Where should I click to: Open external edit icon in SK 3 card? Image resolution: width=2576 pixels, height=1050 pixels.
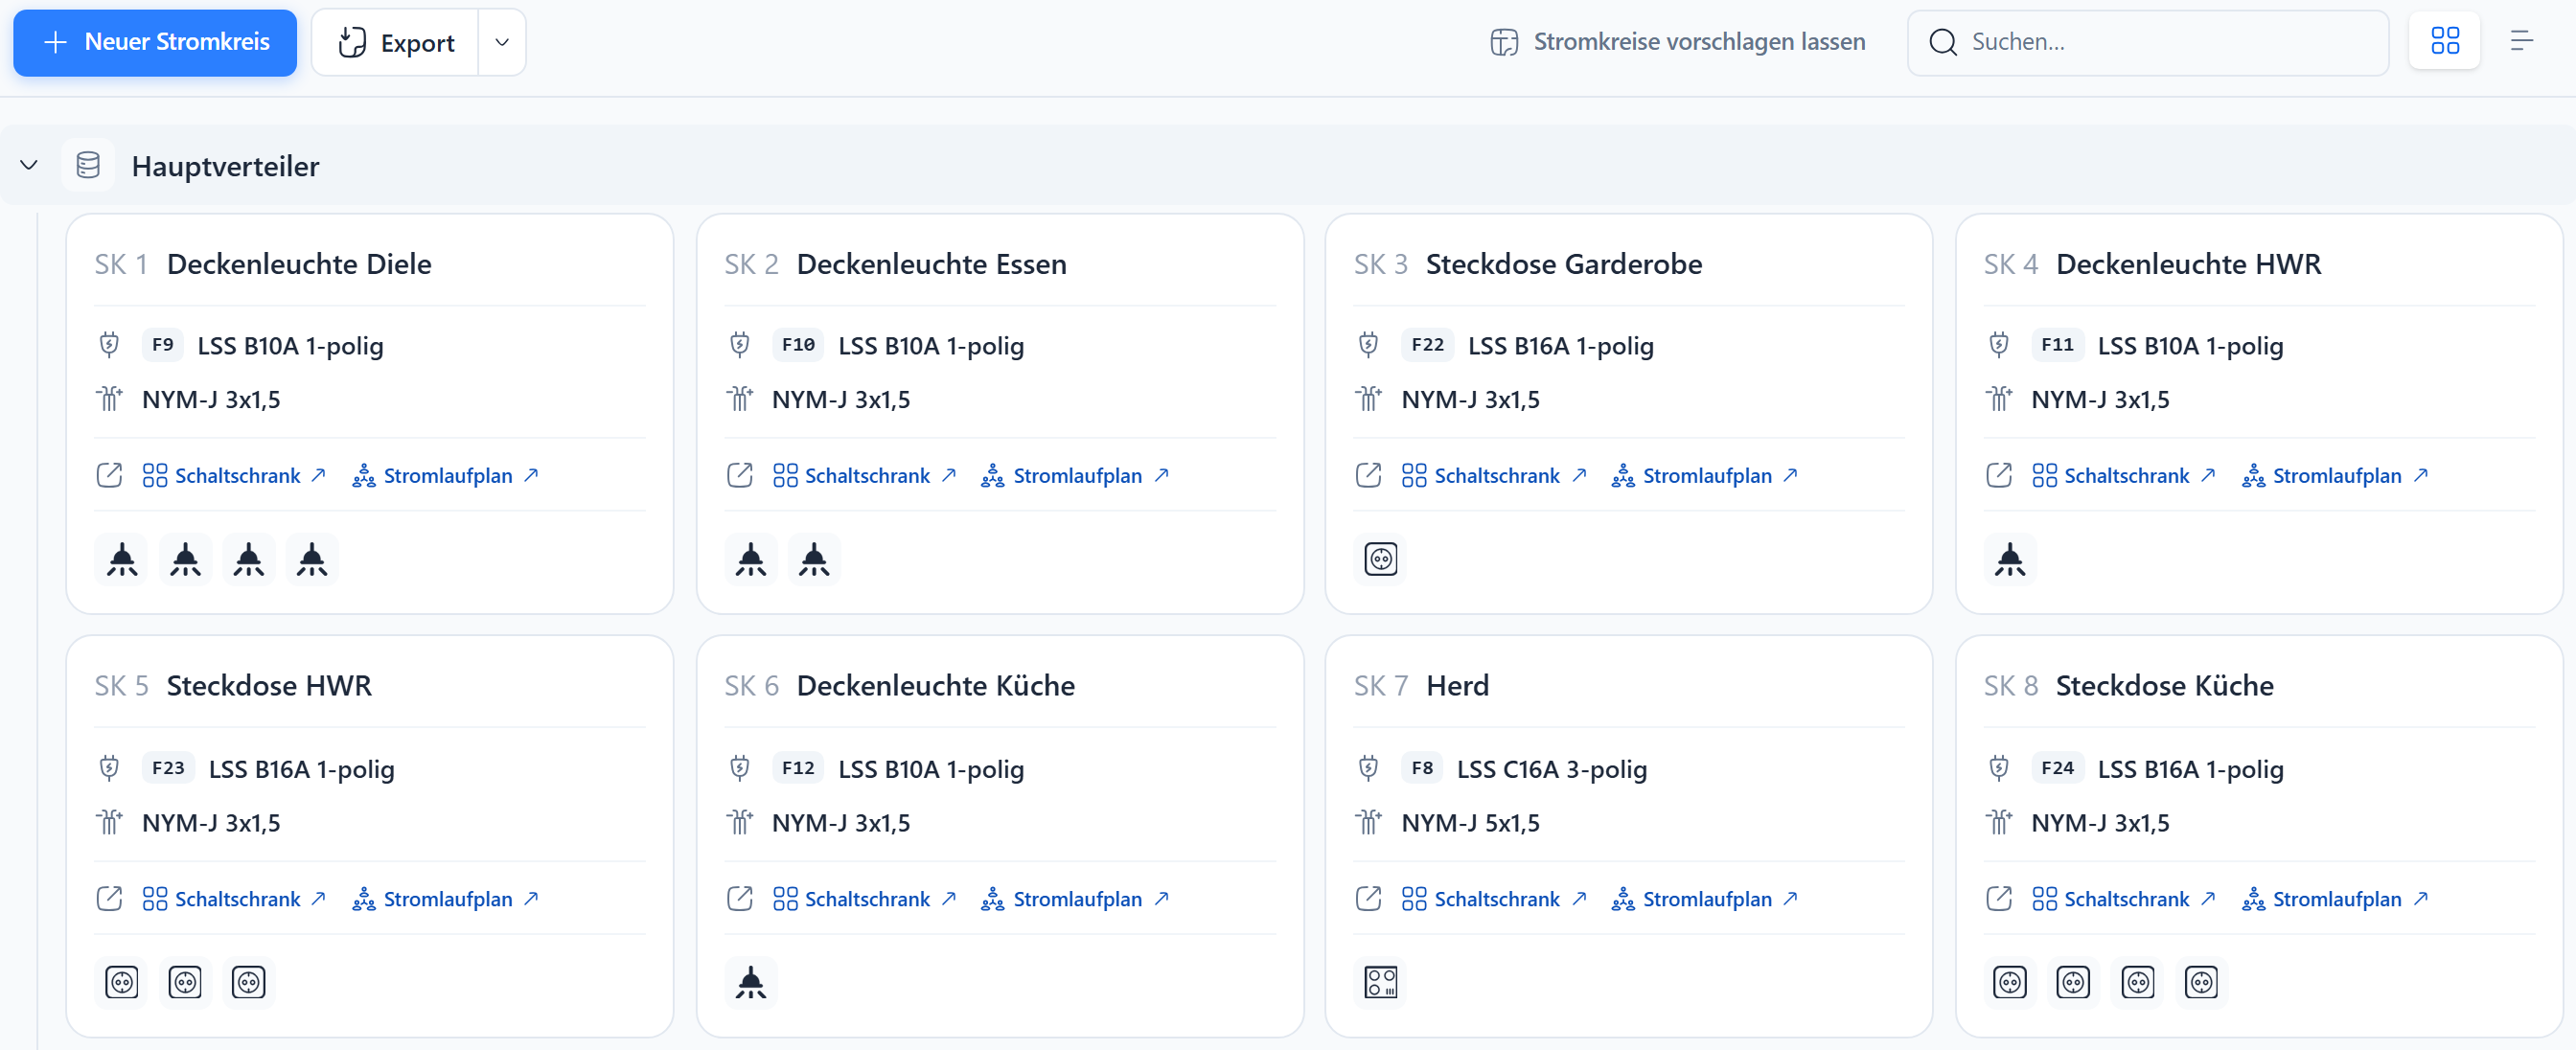tap(1368, 475)
